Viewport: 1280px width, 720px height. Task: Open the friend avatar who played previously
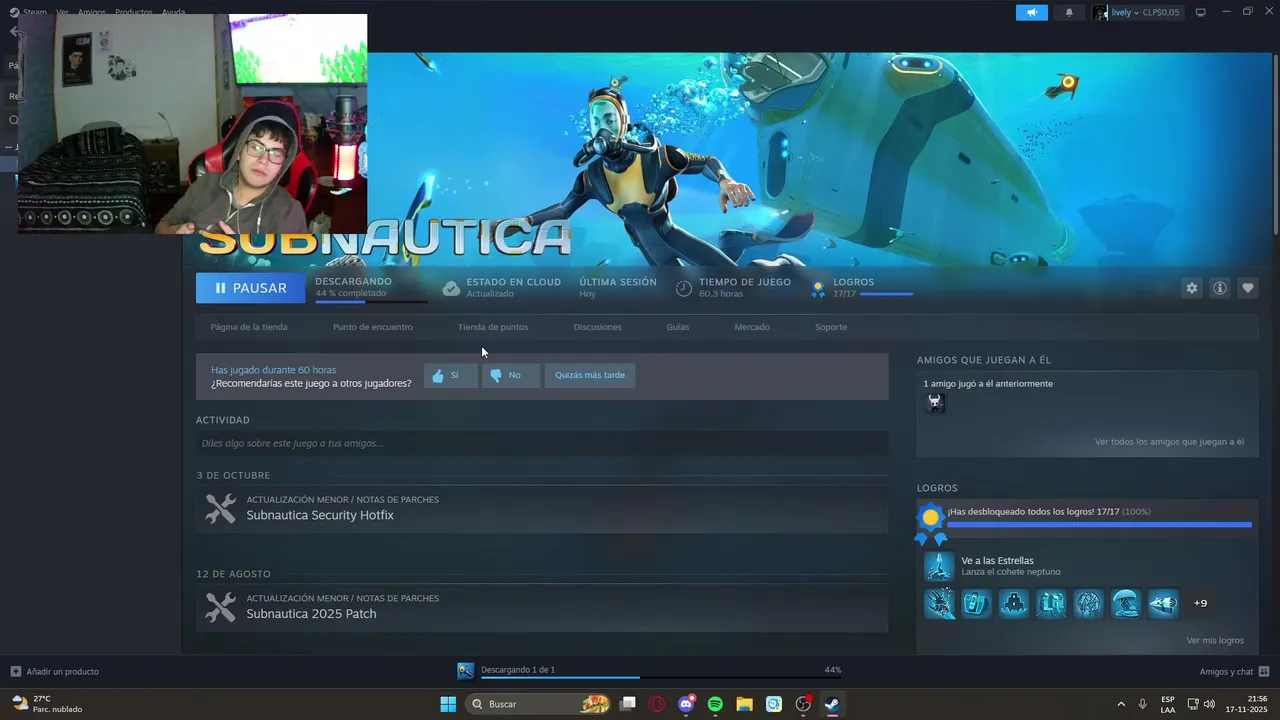[x=935, y=403]
